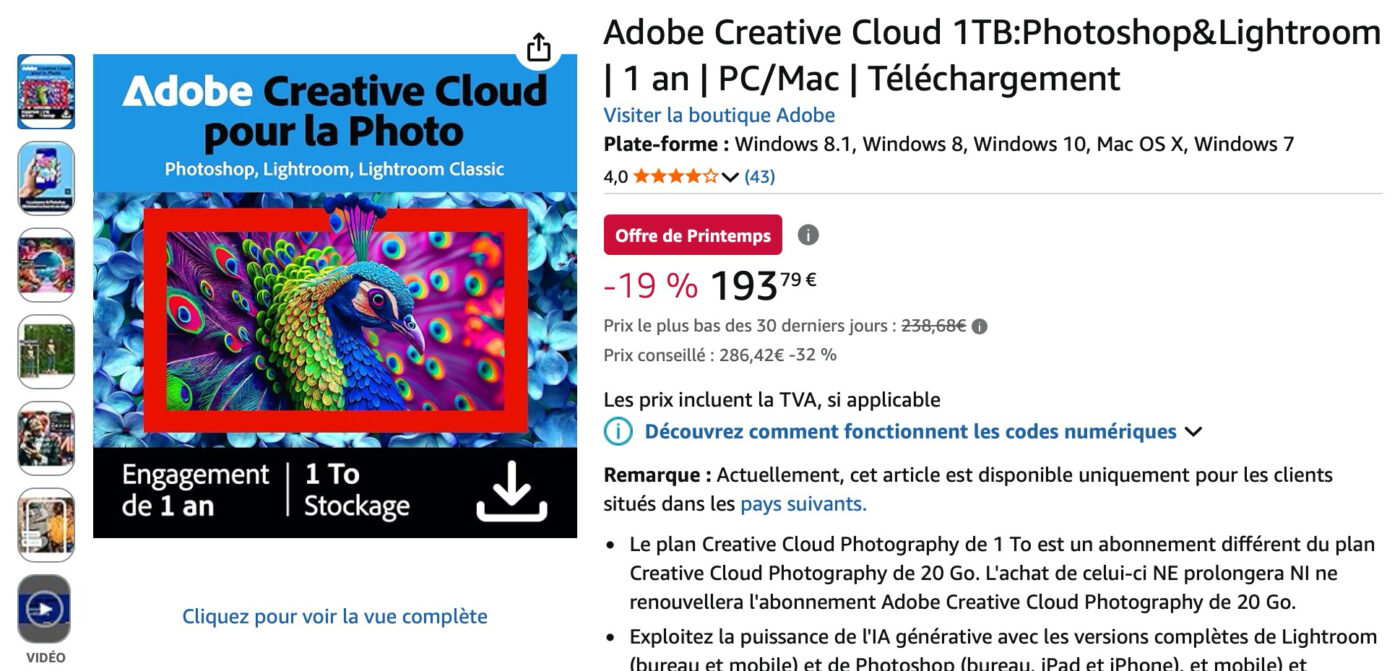Click the orange star rating icons
Screen dimensions: 1400x671
[x=675, y=177]
